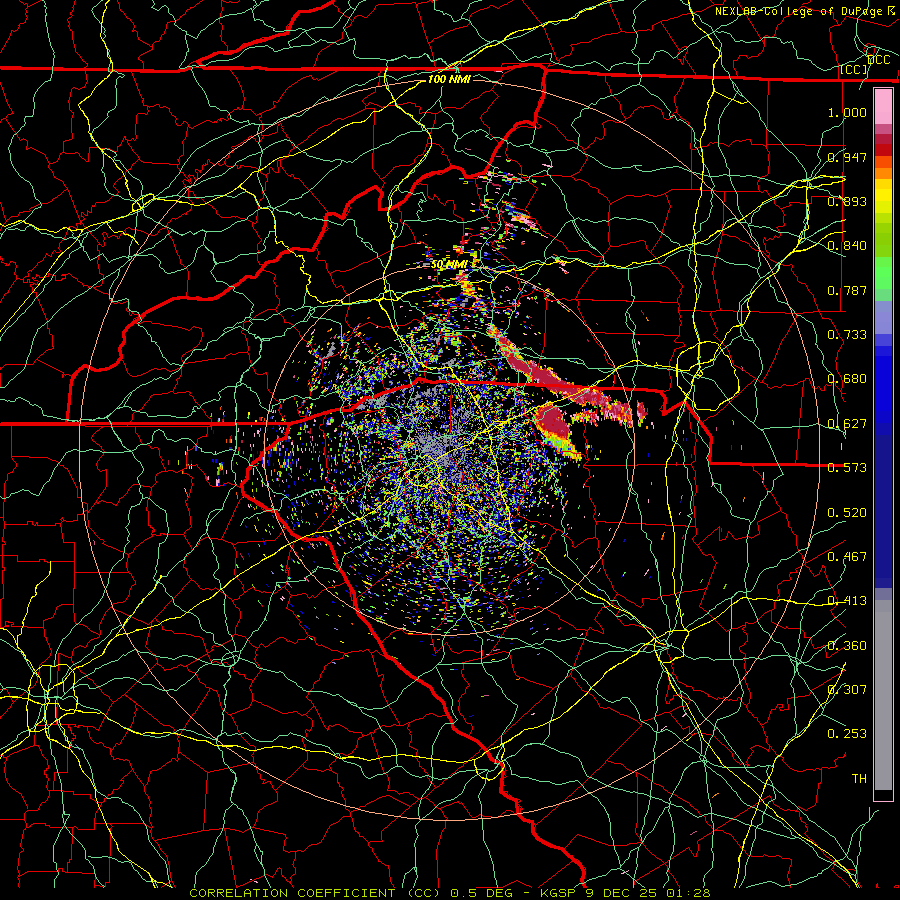Image resolution: width=900 pixels, height=900 pixels.
Task: Click the 0.413 scale value
Action: 847,601
